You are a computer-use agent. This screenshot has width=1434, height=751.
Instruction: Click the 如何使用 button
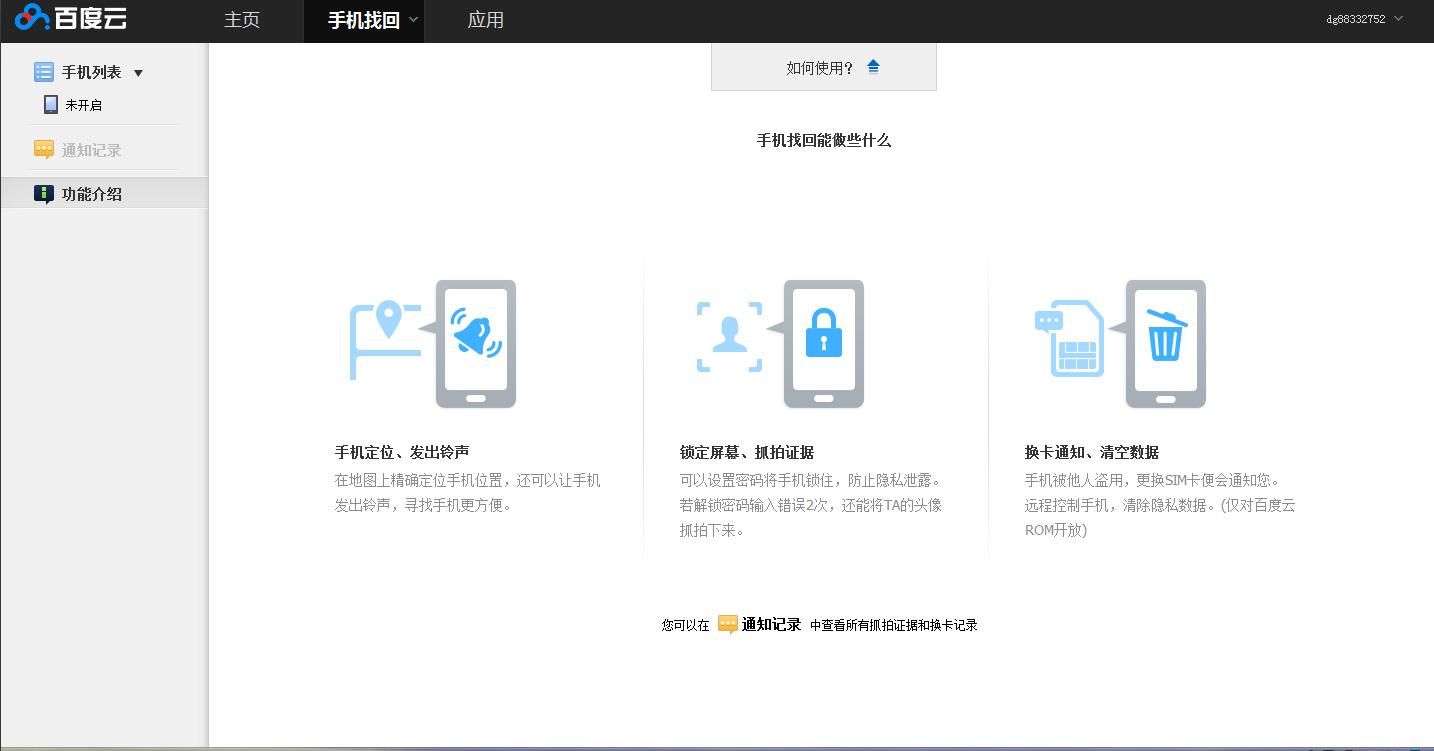pyautogui.click(x=823, y=66)
